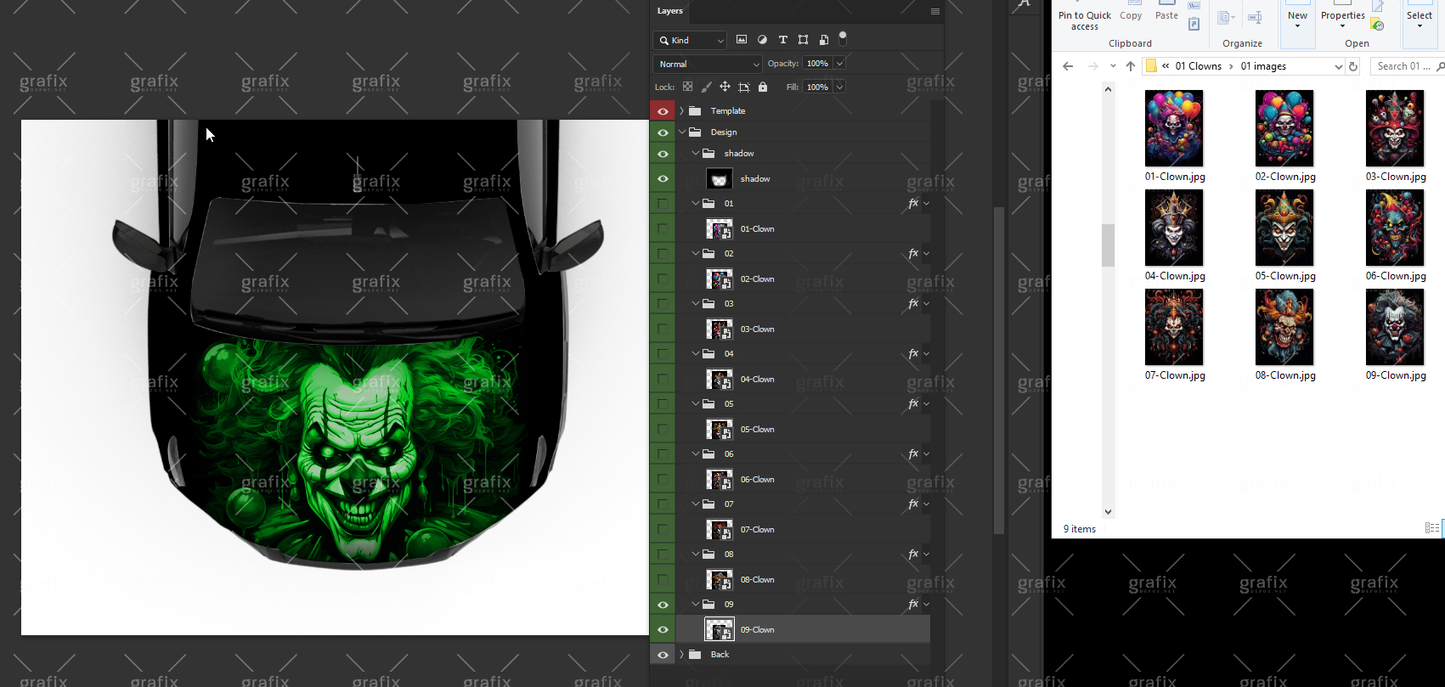Click the lock all padlock icon
This screenshot has height=687, width=1445.
763,87
